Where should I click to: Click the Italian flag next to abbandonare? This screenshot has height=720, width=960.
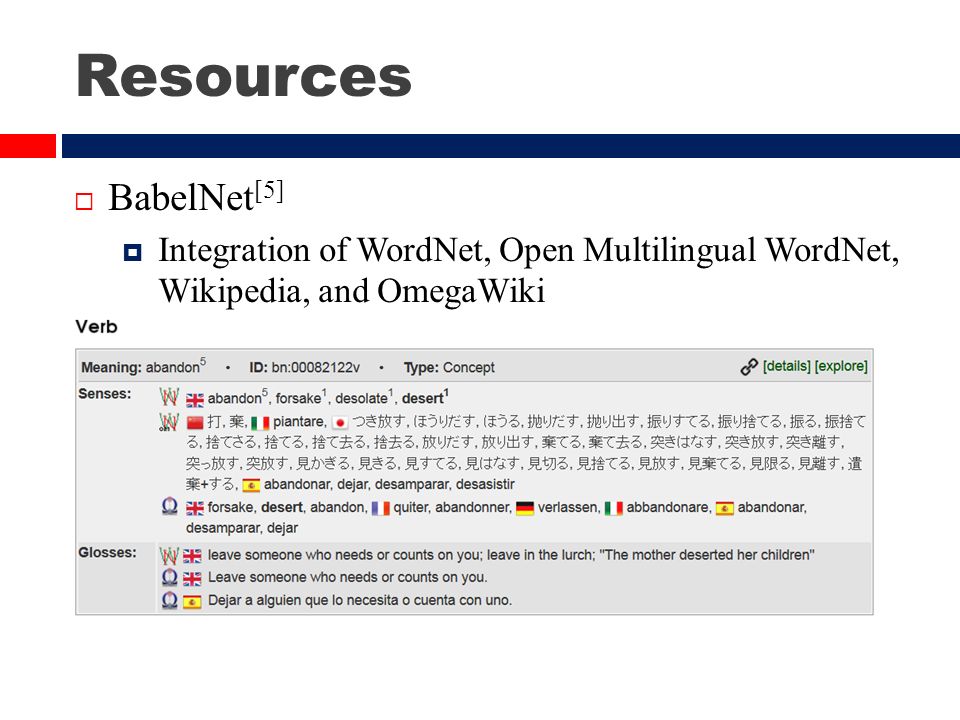pos(613,508)
